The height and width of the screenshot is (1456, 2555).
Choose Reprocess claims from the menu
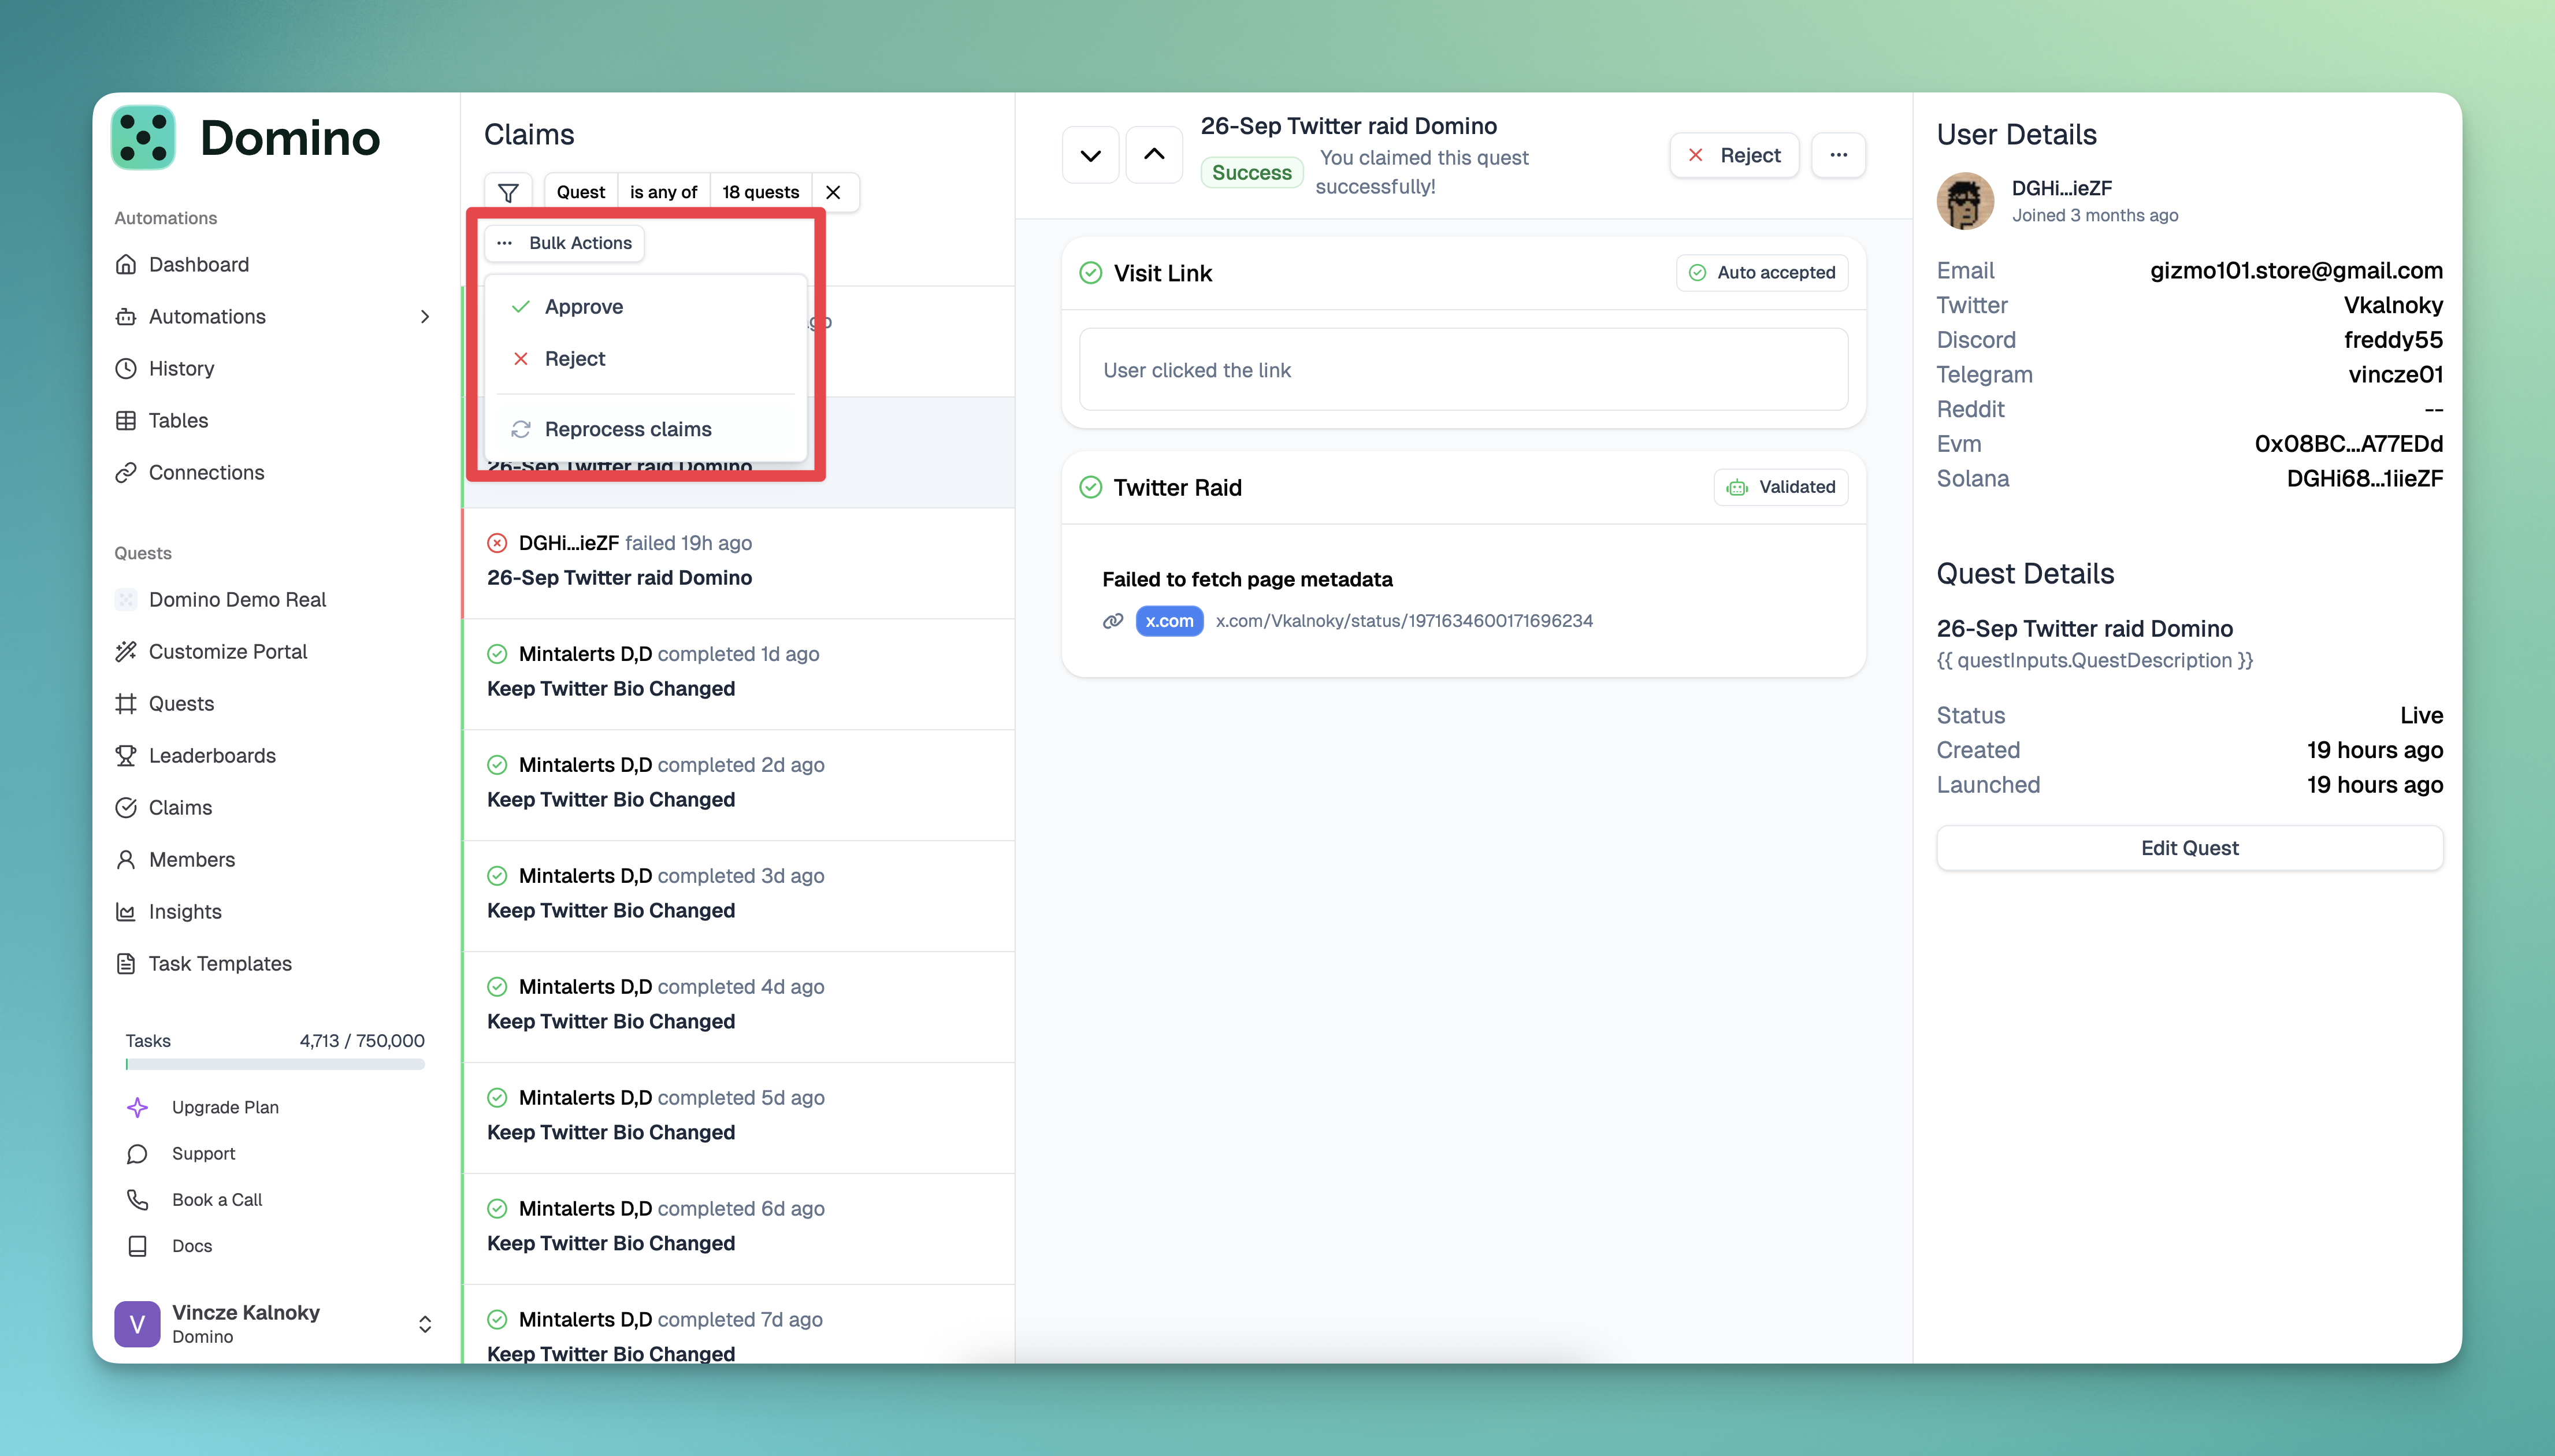(627, 429)
